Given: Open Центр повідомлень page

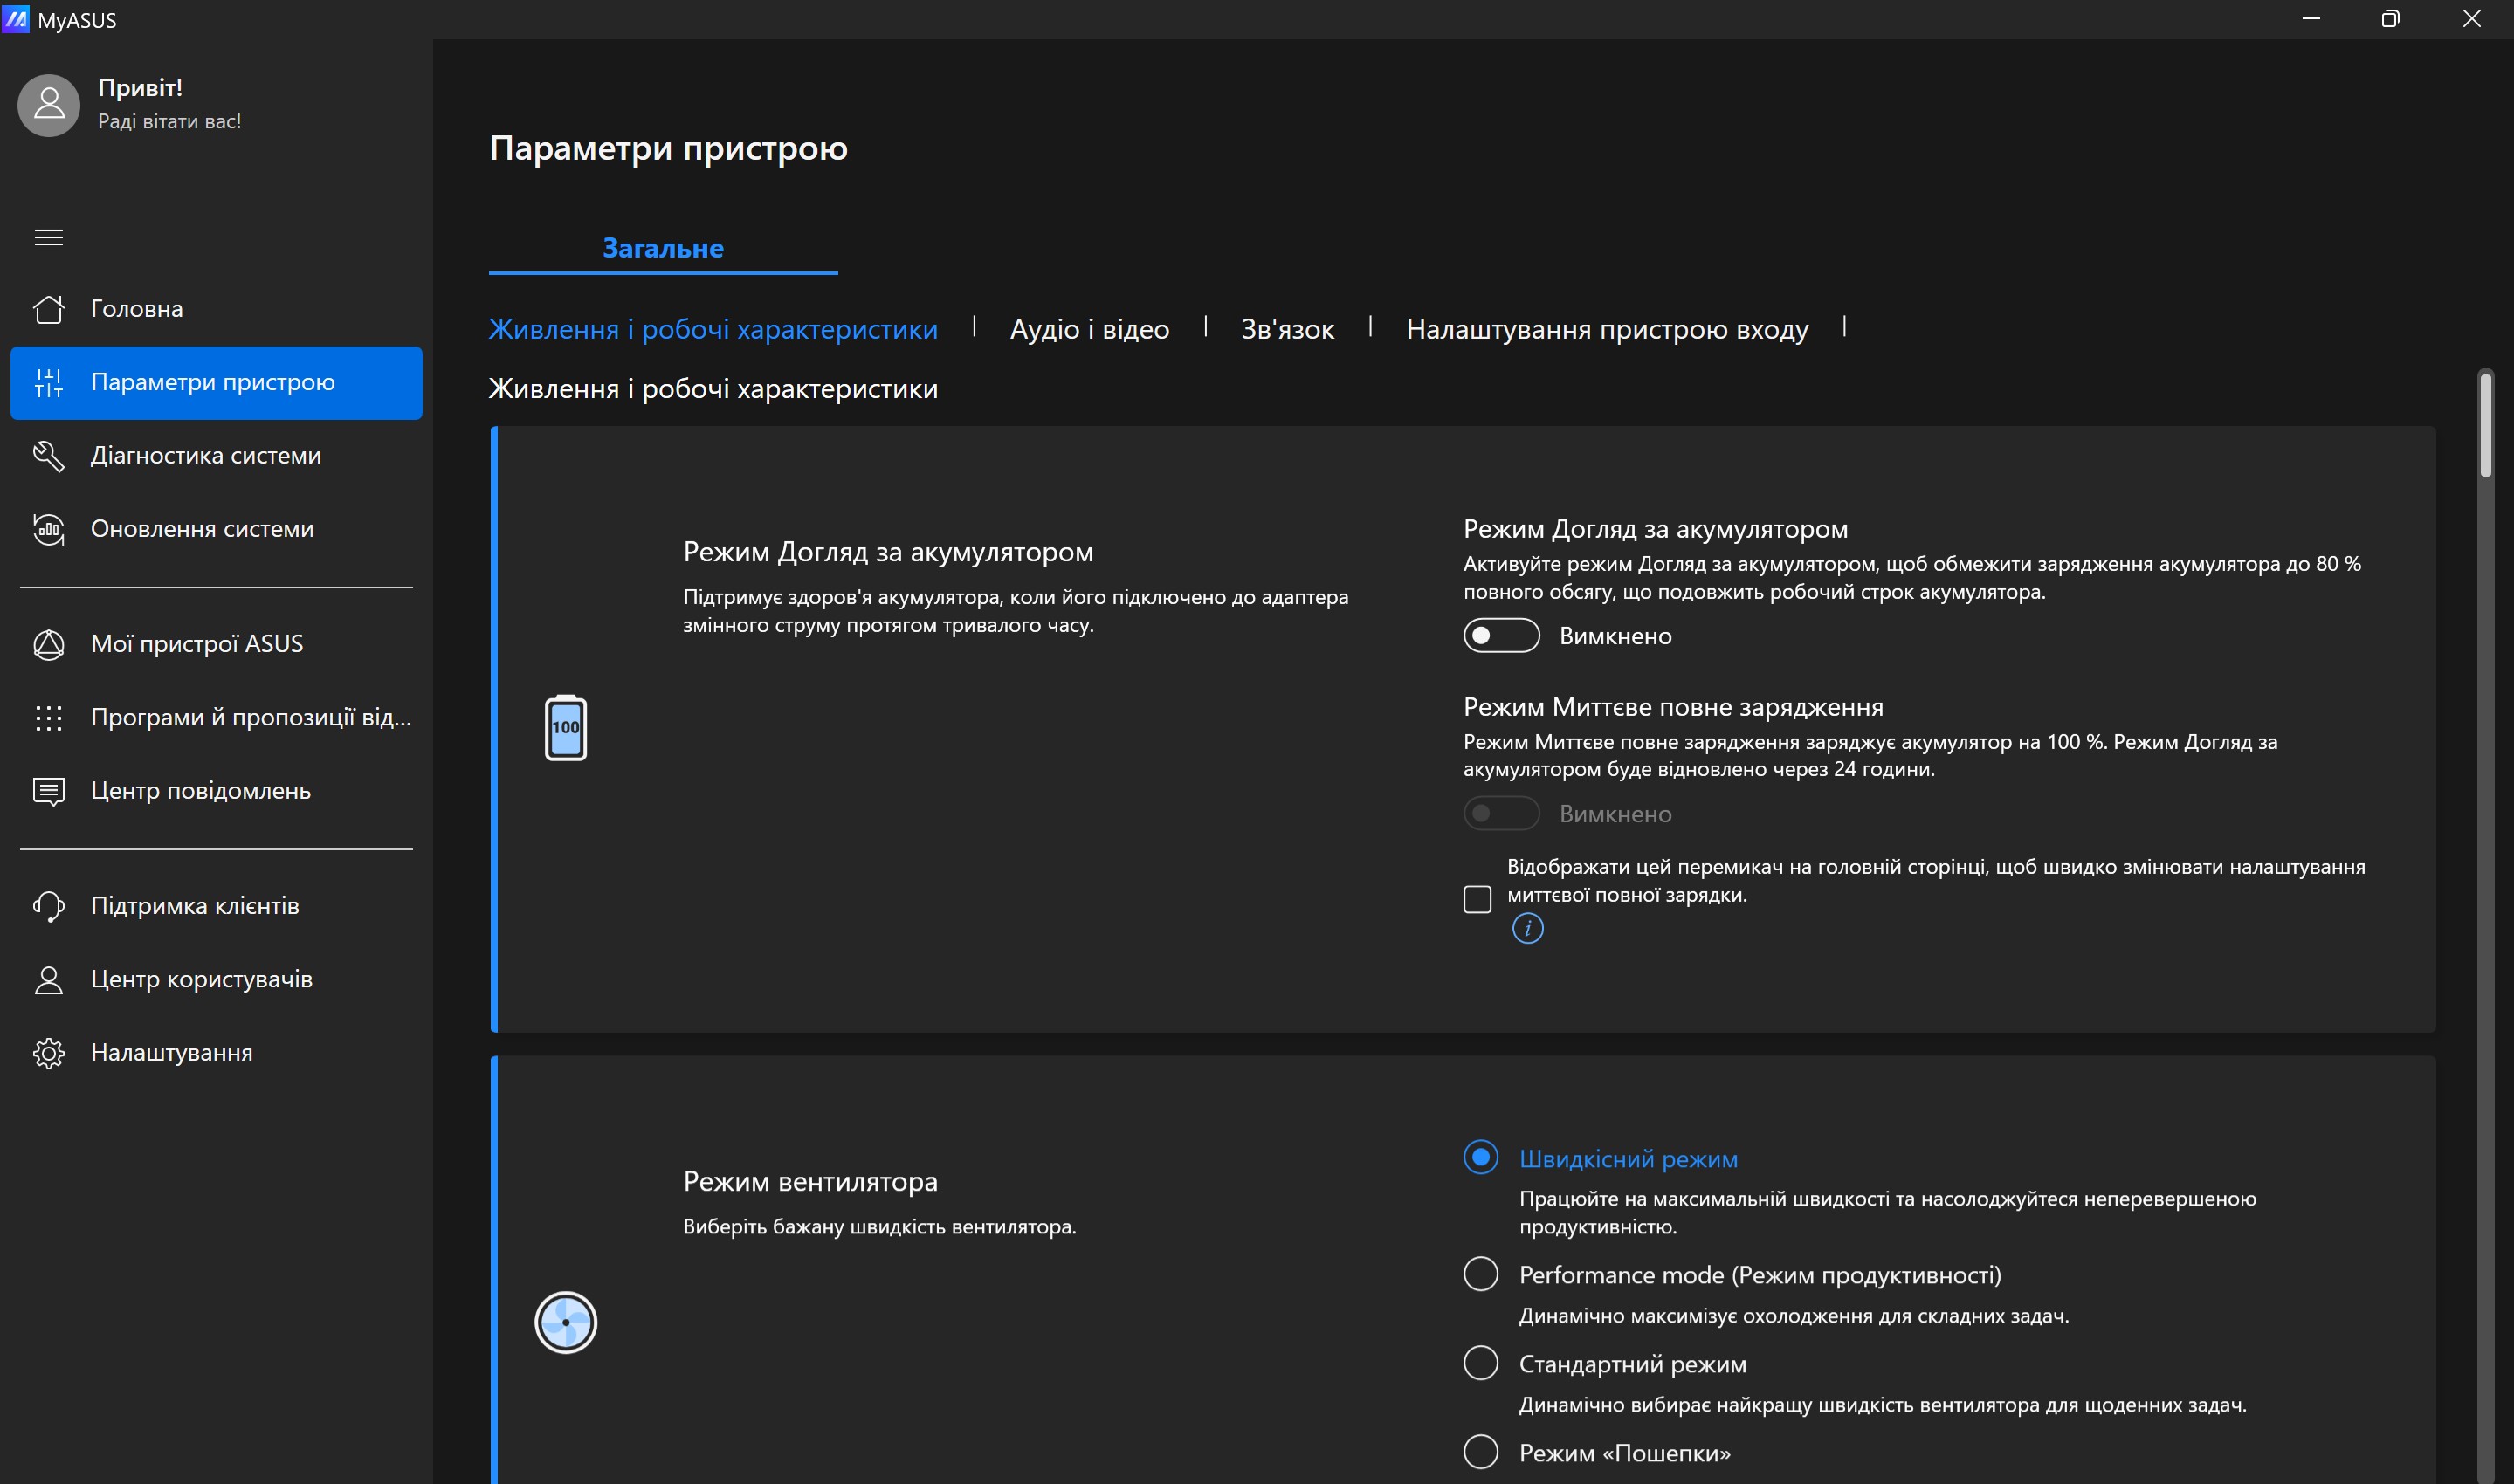Looking at the screenshot, I should tap(216, 791).
